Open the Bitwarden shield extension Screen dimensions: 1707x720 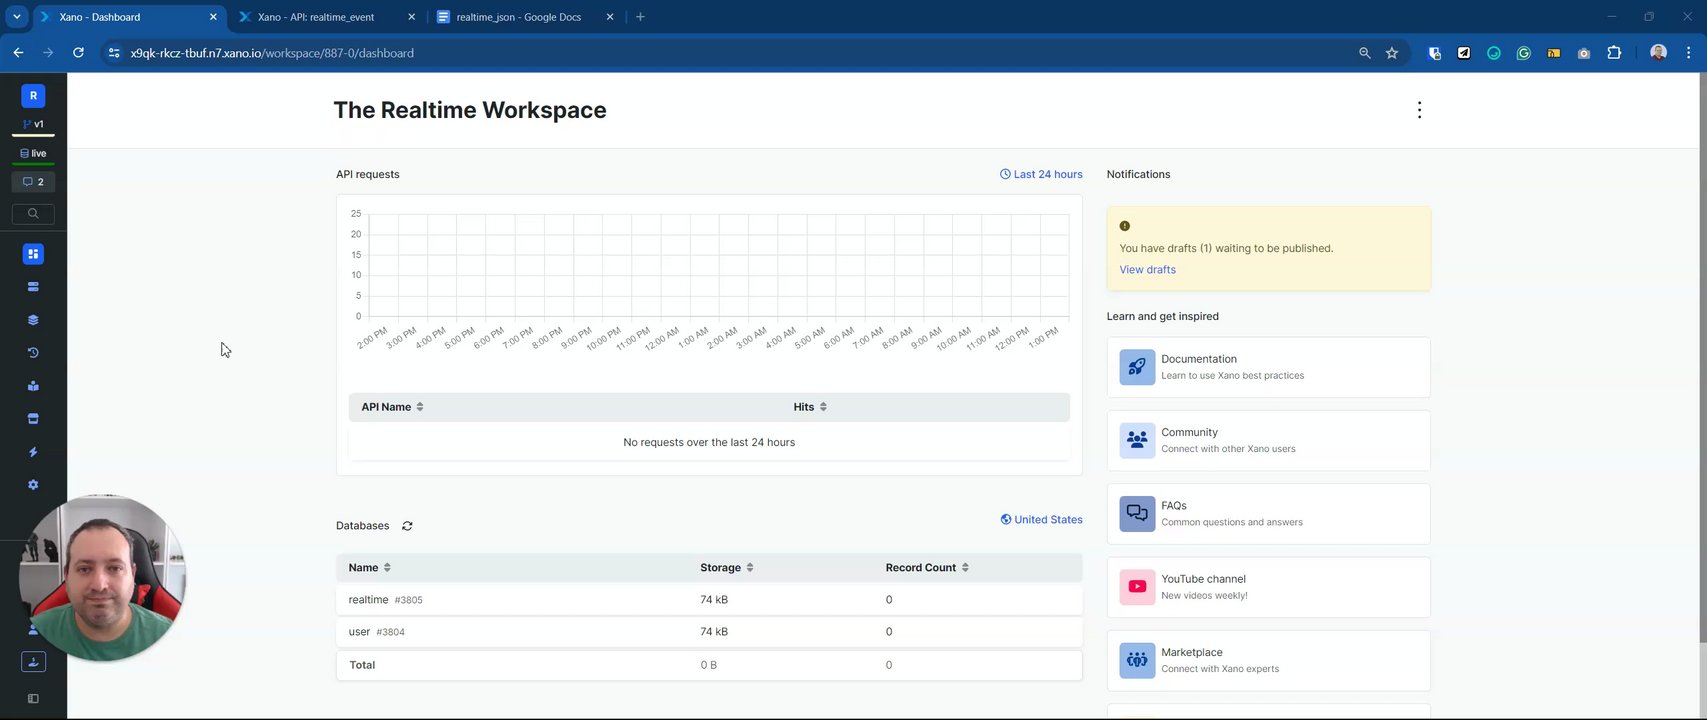point(1434,53)
